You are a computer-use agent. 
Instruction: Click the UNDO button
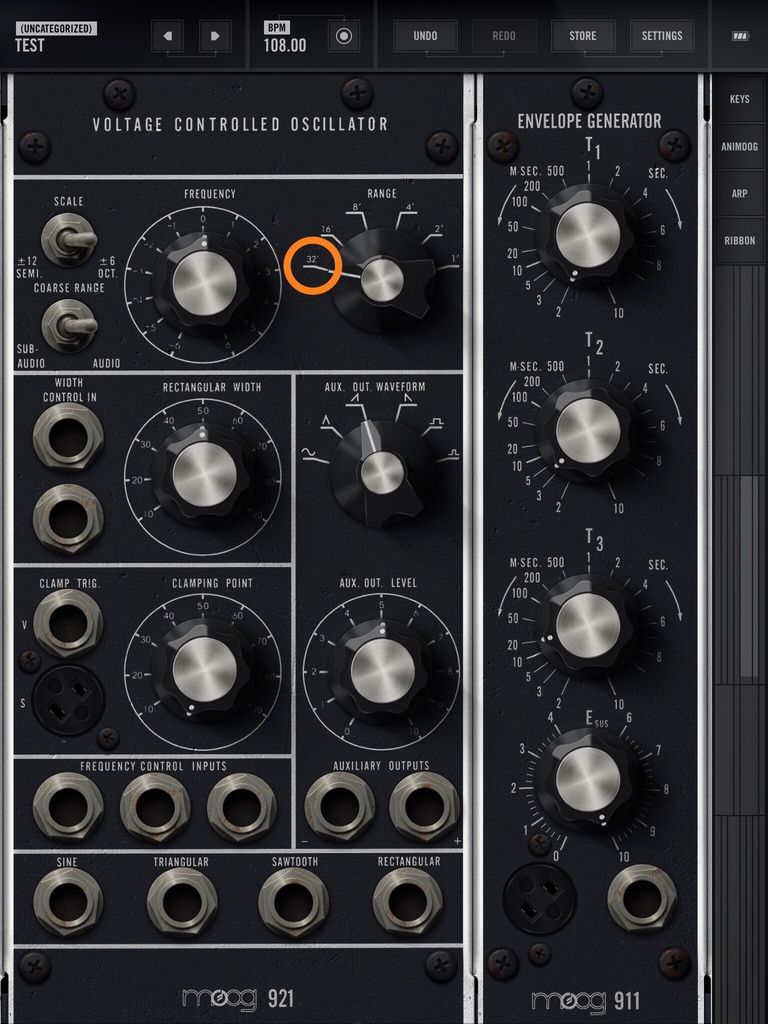tap(425, 36)
